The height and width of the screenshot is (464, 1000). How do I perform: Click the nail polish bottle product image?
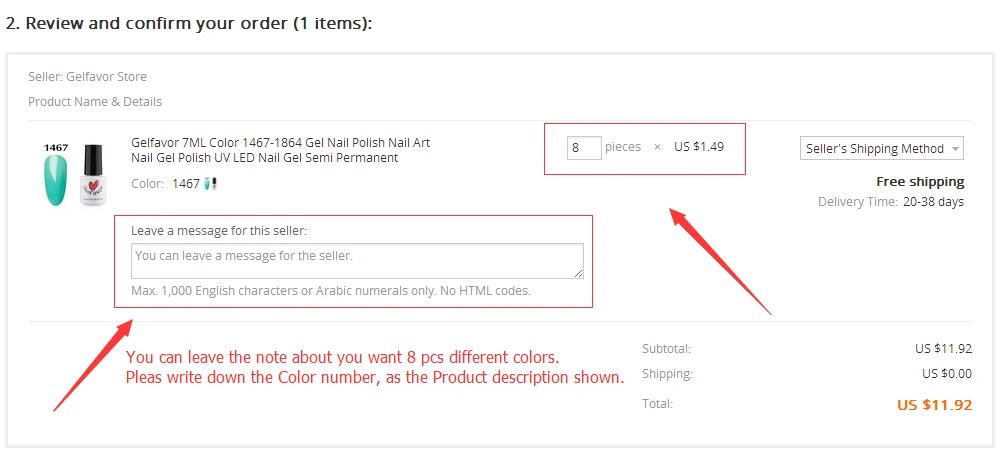[x=93, y=175]
